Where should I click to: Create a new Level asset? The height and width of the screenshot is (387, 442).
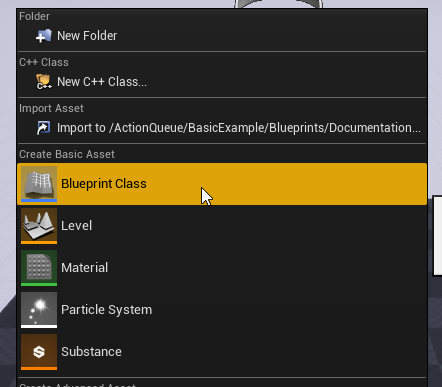pyautogui.click(x=222, y=226)
